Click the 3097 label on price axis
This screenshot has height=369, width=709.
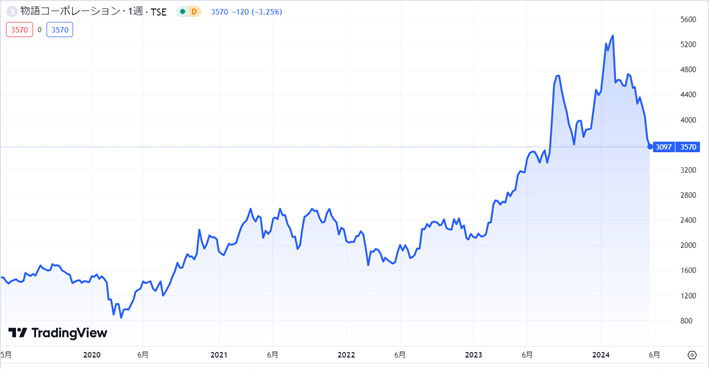[664, 147]
